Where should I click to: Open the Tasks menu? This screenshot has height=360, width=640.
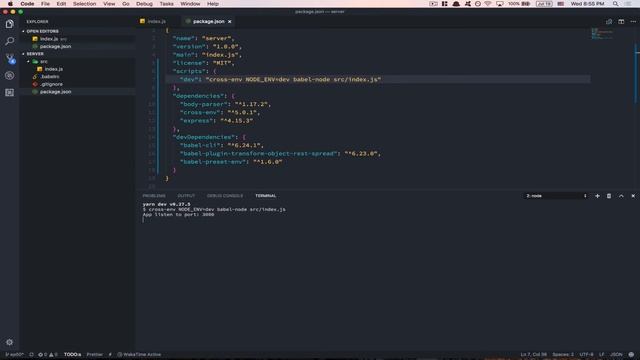[x=166, y=4]
